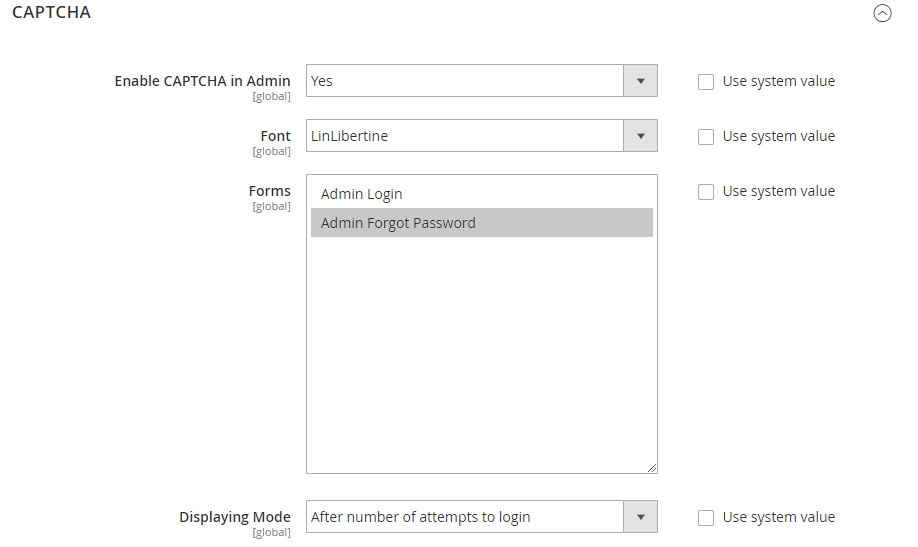
Task: Check Use system value for Font
Action: [706, 136]
